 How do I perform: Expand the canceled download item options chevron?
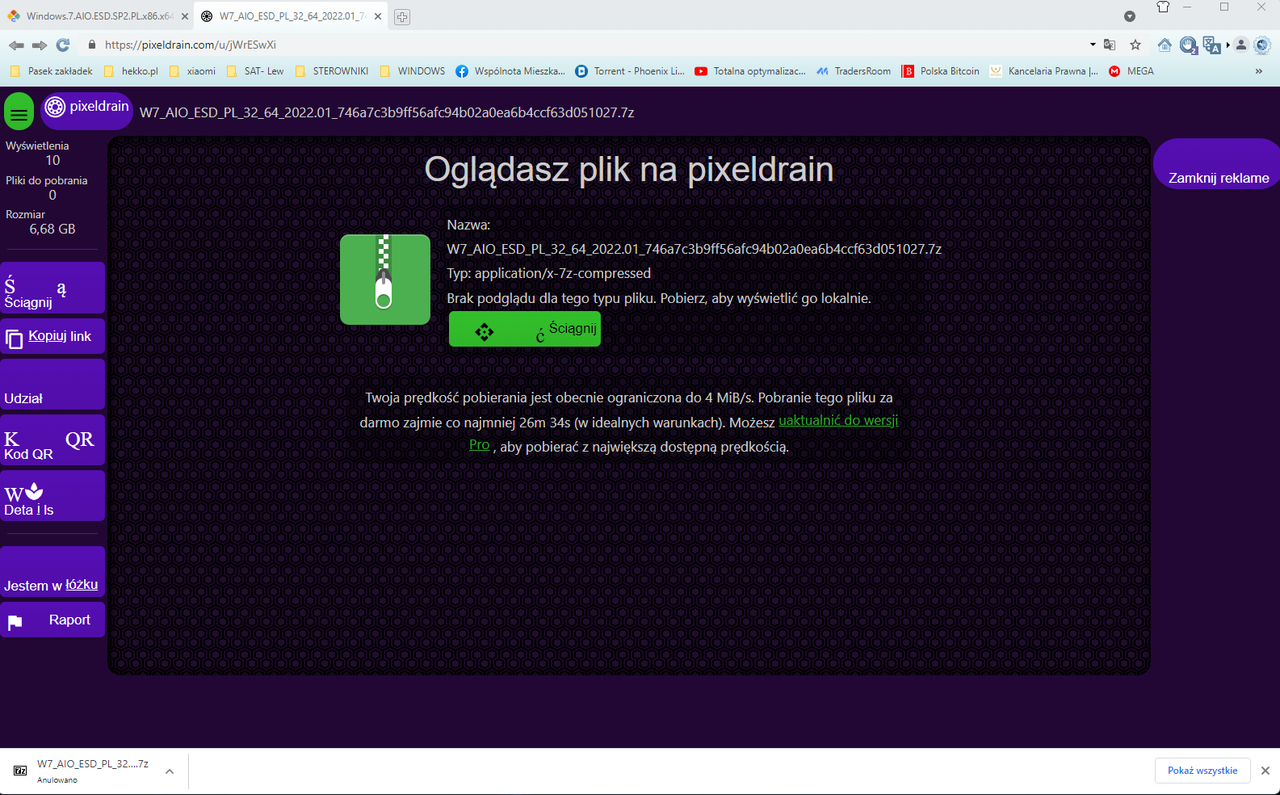tap(168, 770)
